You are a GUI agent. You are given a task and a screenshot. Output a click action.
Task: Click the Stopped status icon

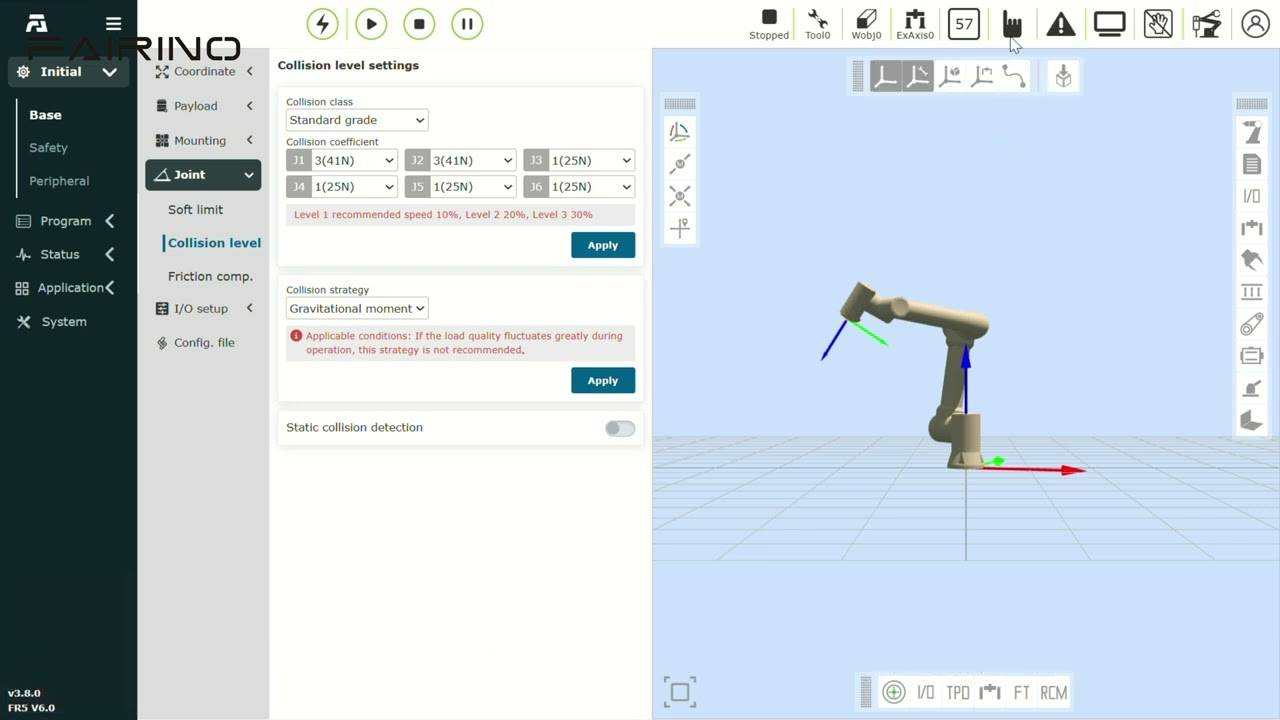(769, 24)
